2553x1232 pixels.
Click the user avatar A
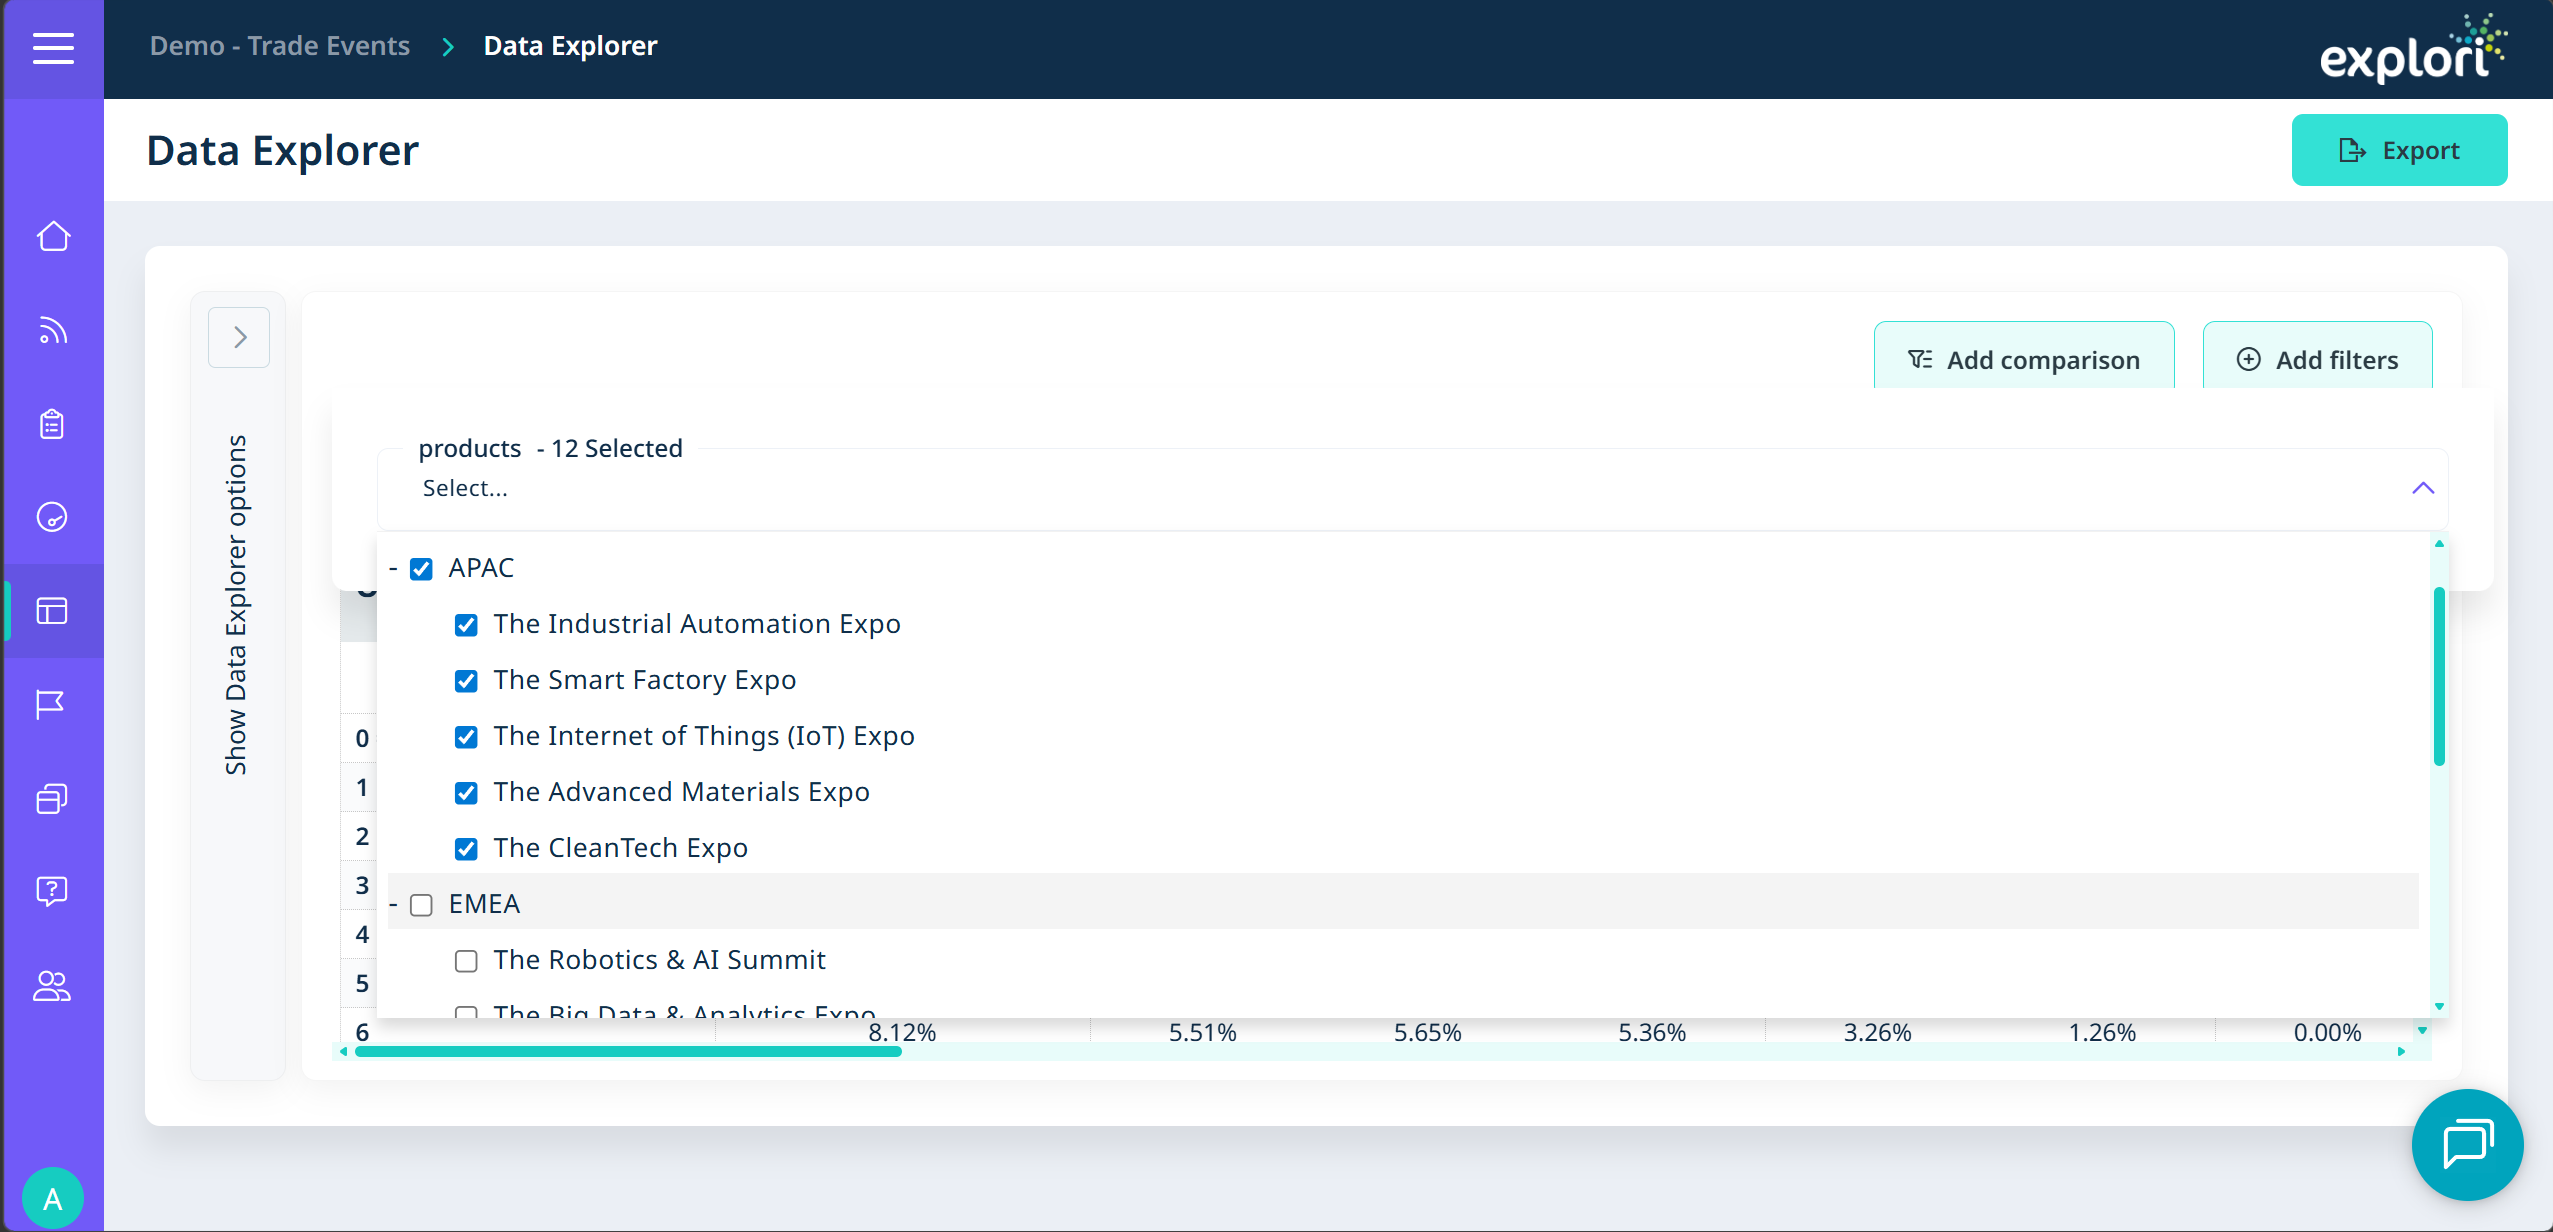pyautogui.click(x=52, y=1198)
